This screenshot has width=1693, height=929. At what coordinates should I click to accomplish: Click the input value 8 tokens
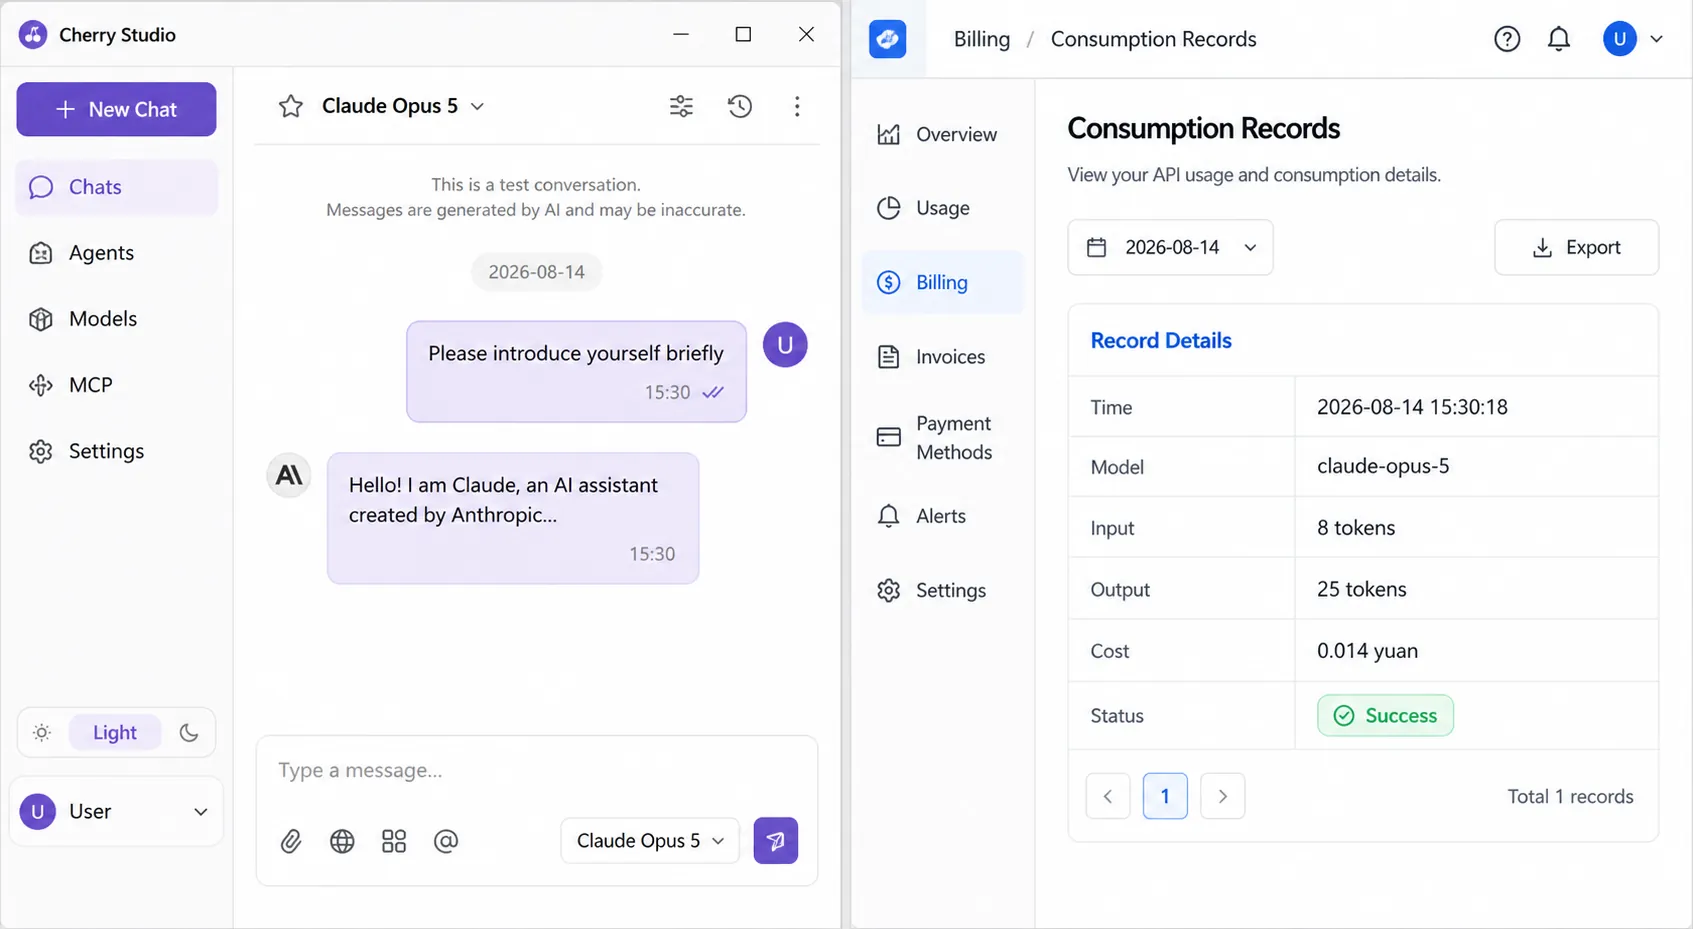(1356, 528)
